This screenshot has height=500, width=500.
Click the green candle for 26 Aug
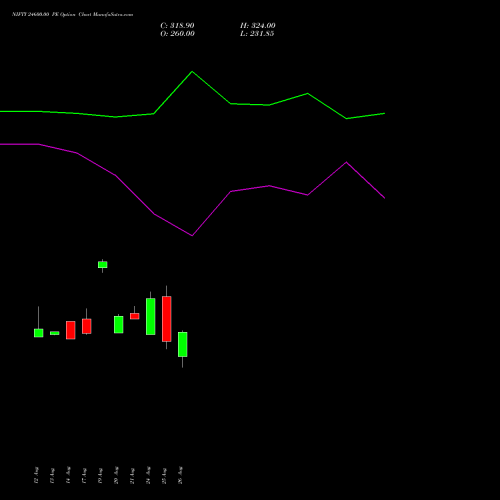coord(183,344)
